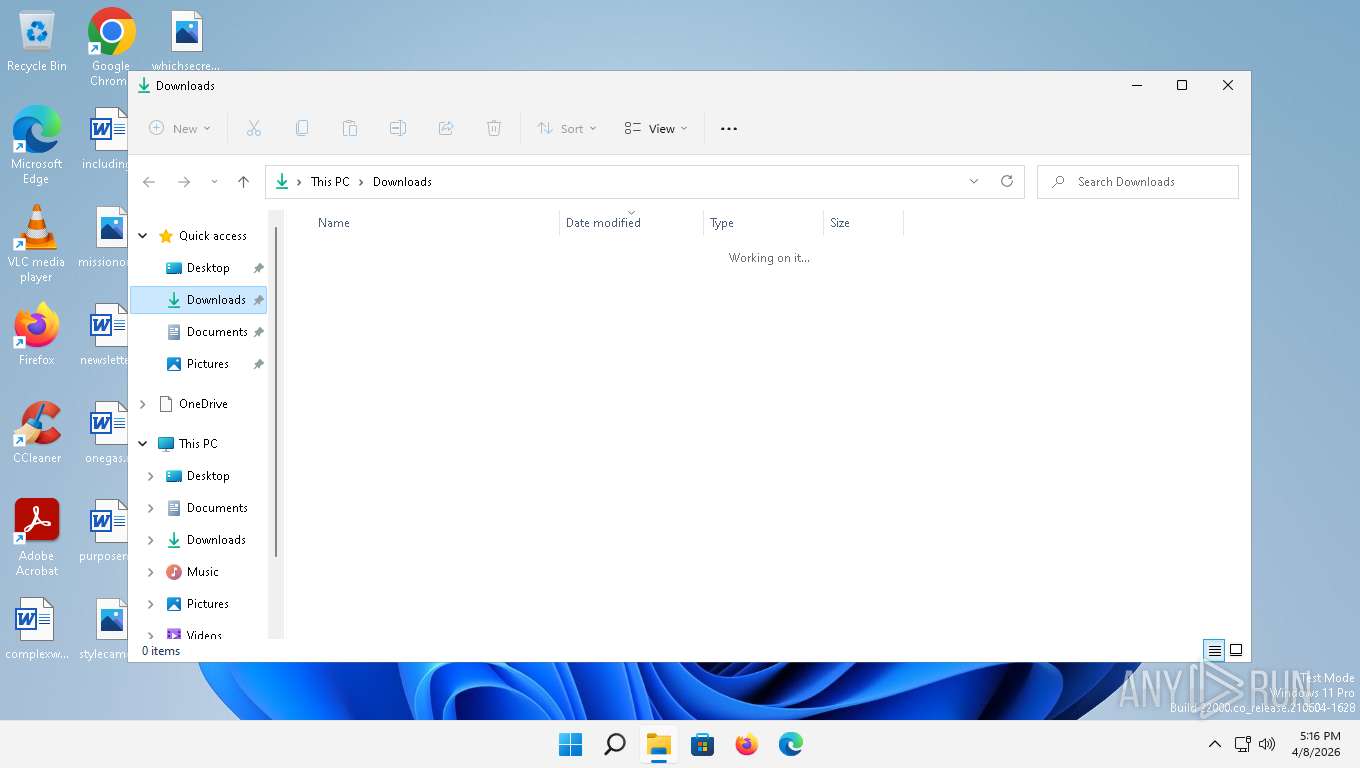The image size is (1360, 768).
Task: Open Firefox desktop shortcut
Action: click(36, 335)
